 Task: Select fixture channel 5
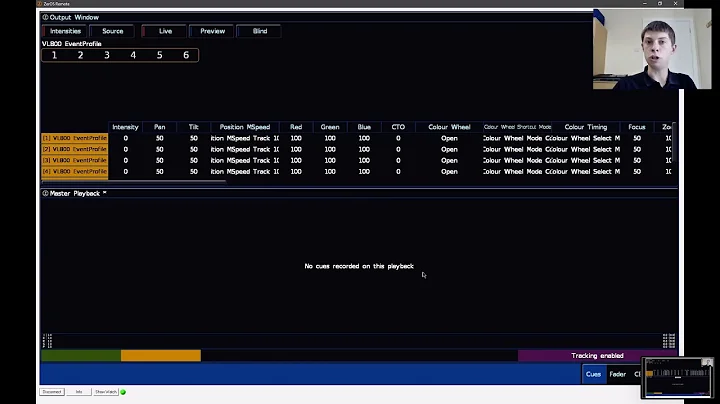[x=160, y=56]
